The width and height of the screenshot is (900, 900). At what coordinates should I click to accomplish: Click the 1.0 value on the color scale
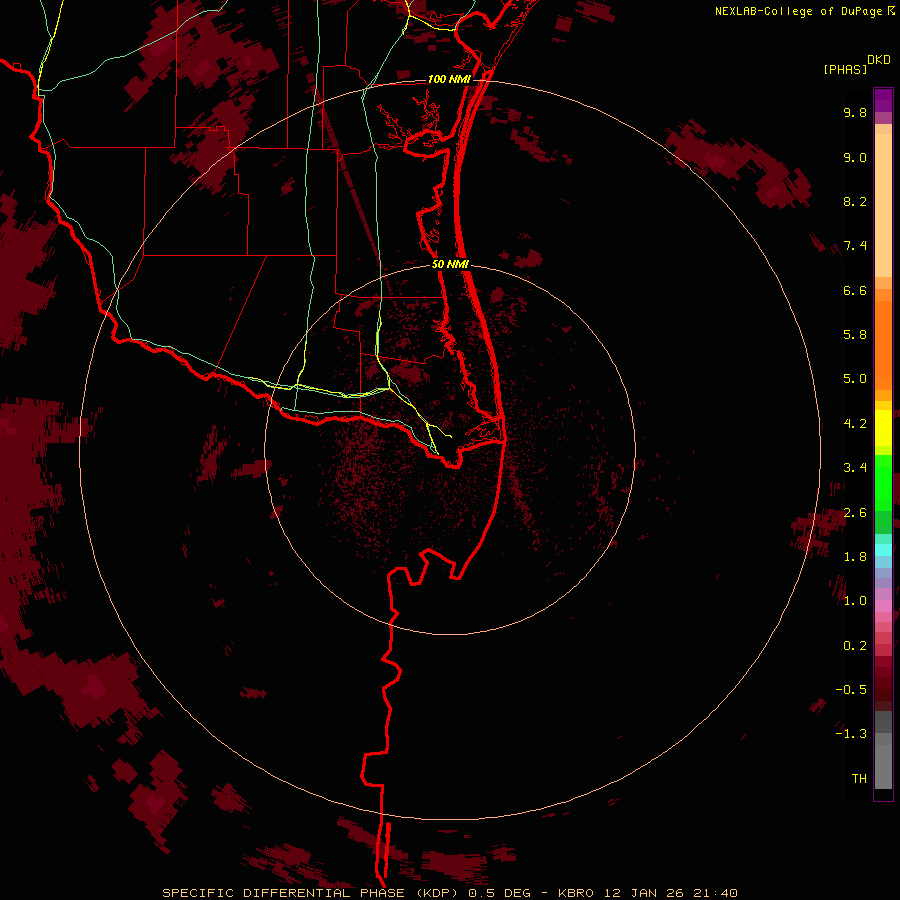click(x=855, y=601)
